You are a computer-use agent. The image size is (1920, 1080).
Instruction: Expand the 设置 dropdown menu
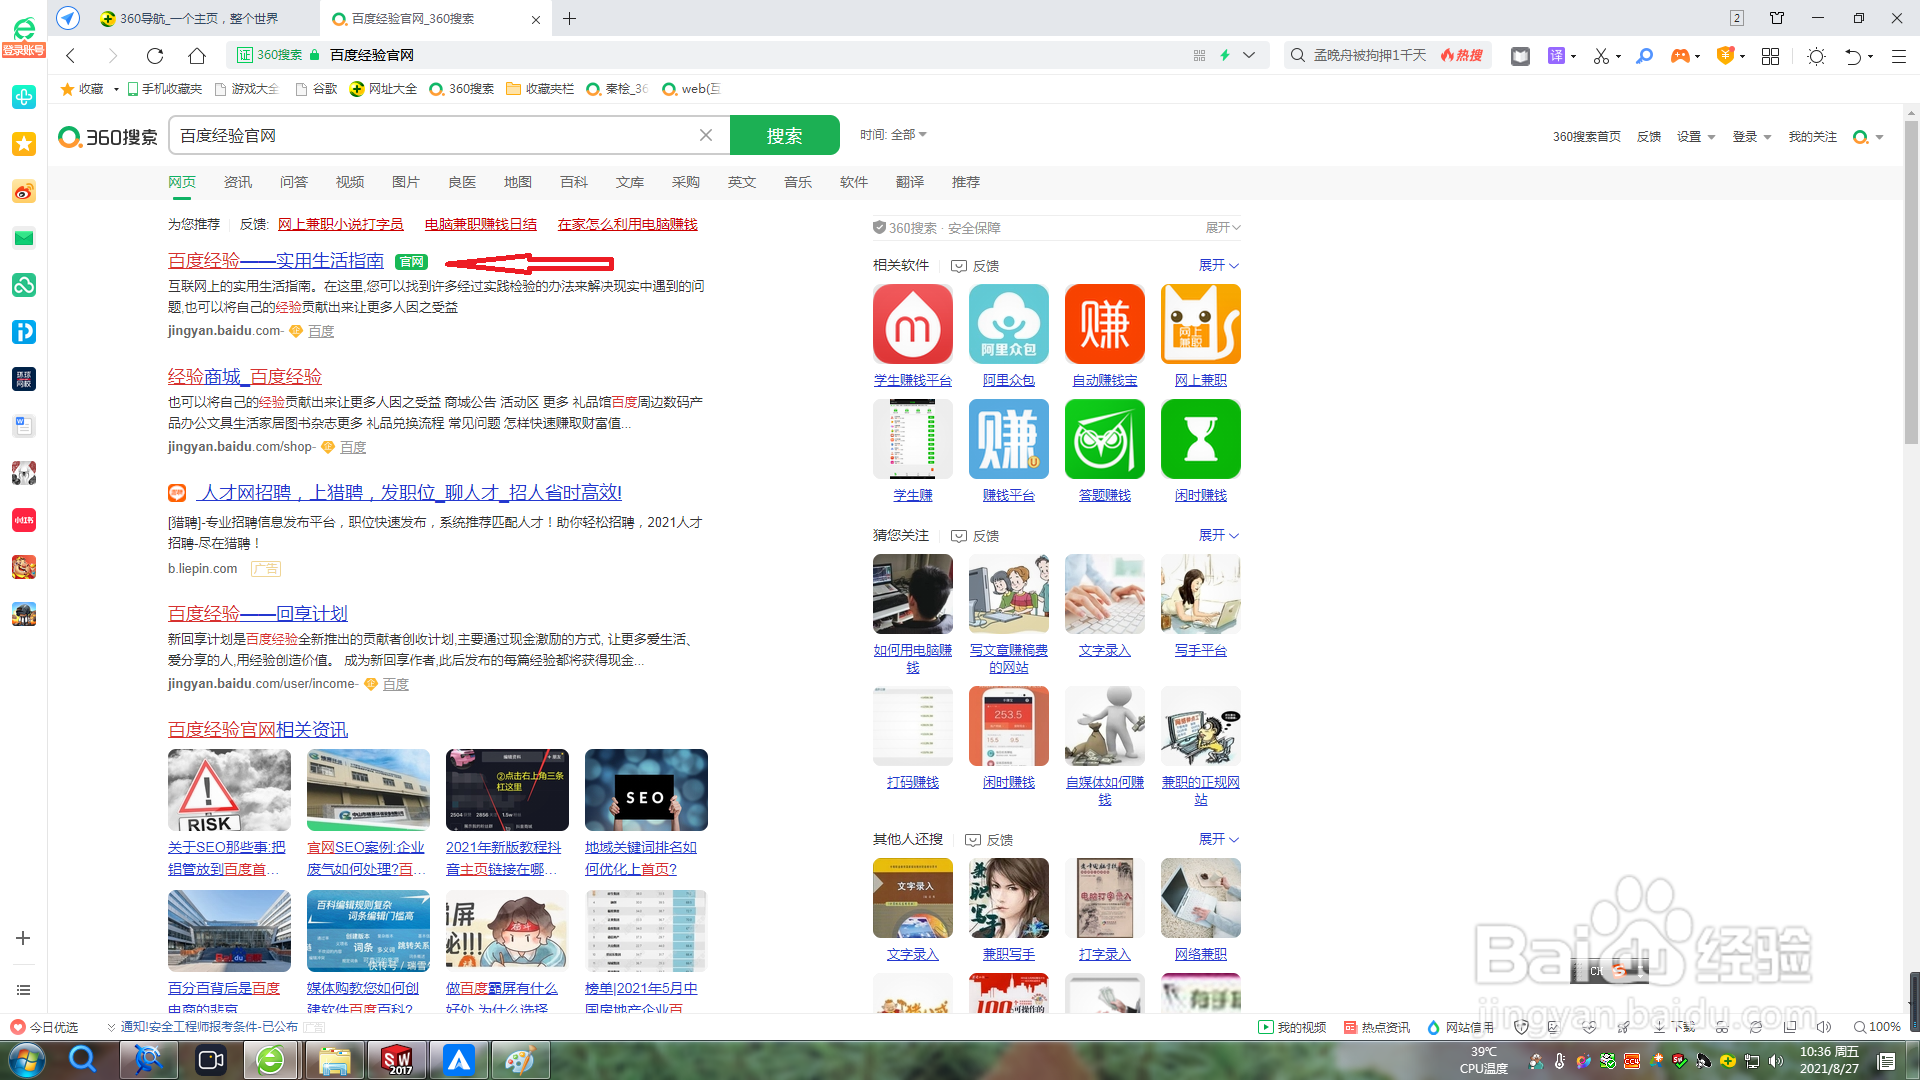[1695, 137]
